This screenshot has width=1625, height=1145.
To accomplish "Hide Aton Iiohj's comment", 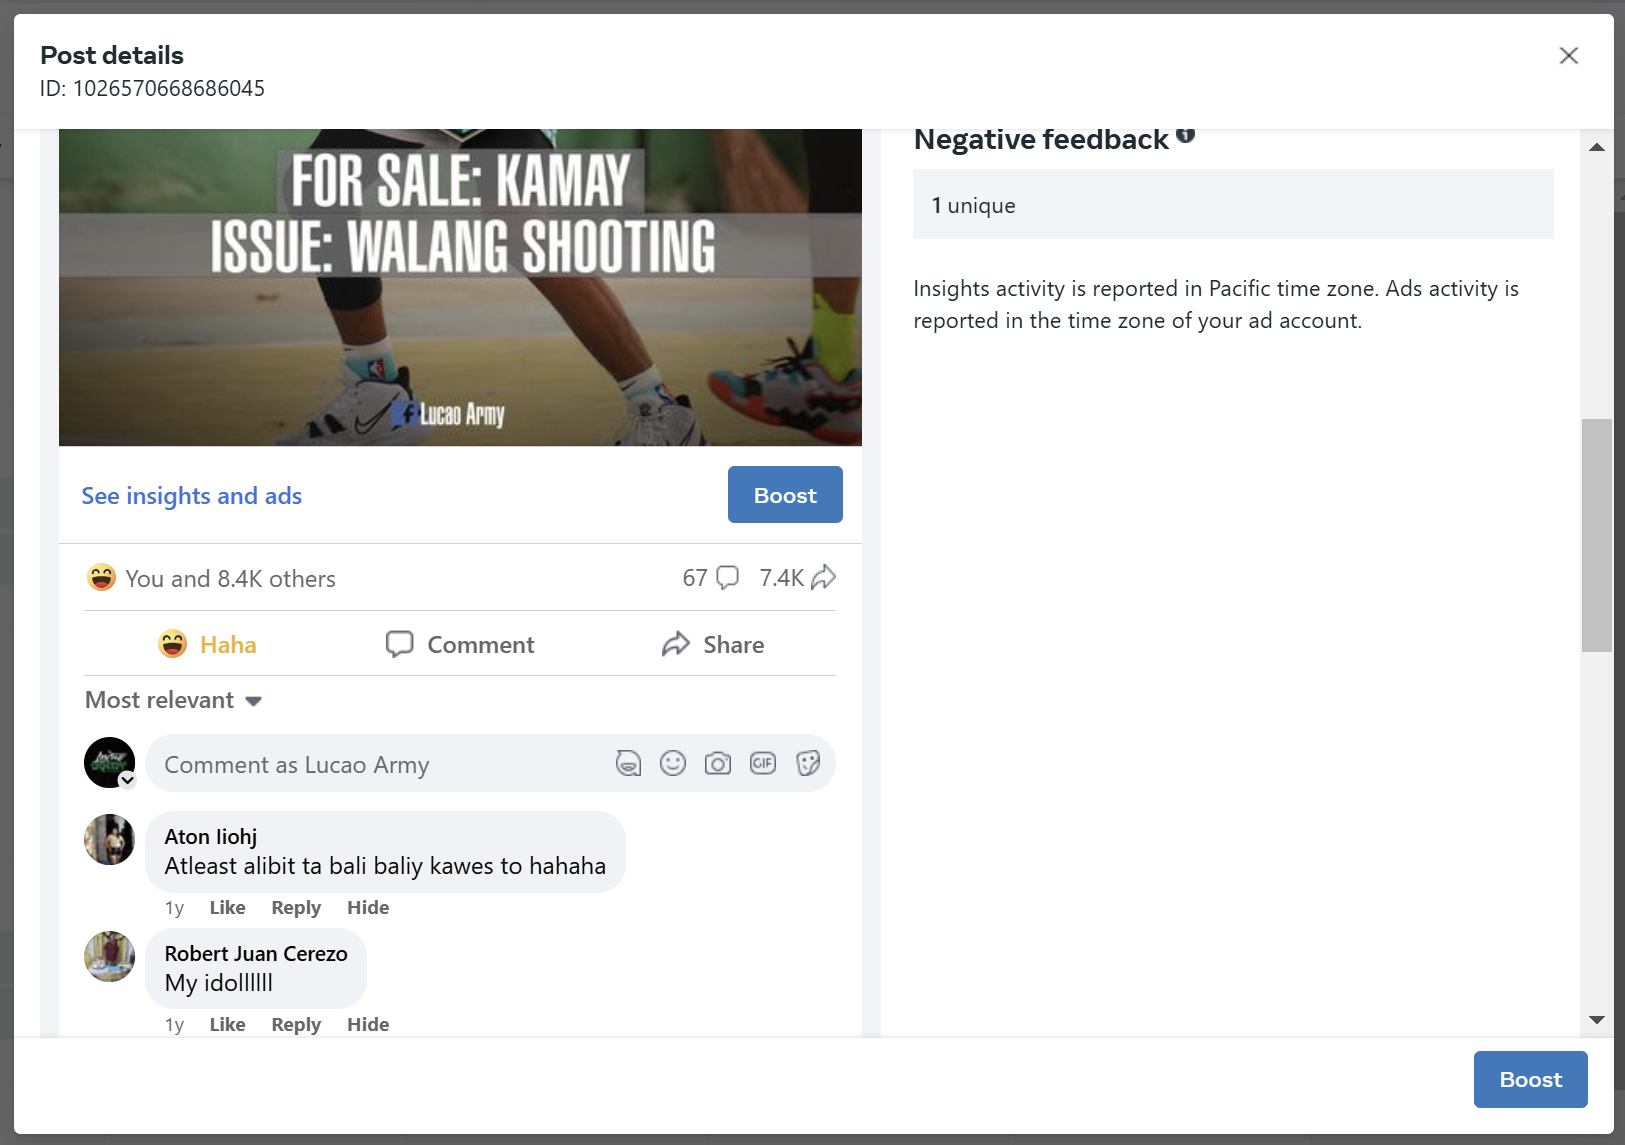I will 368,908.
